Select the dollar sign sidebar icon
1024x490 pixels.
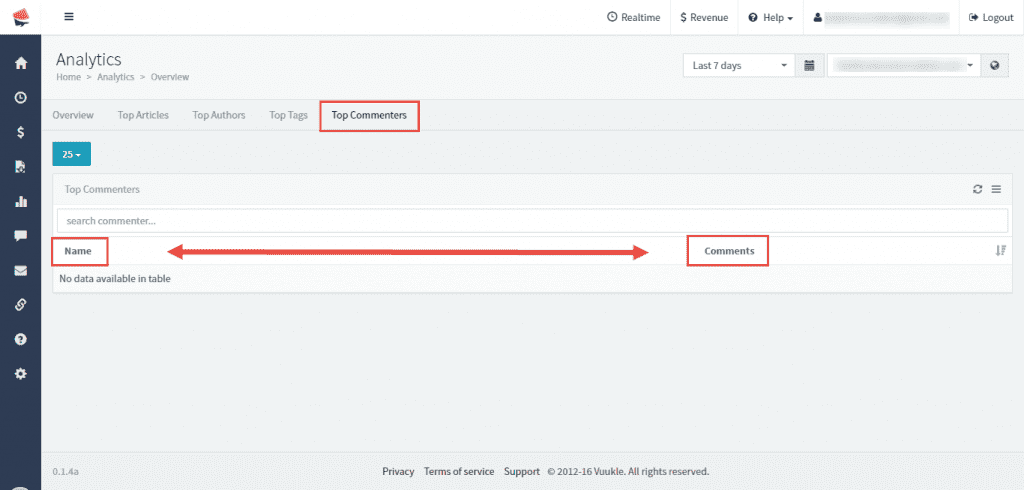(20, 132)
